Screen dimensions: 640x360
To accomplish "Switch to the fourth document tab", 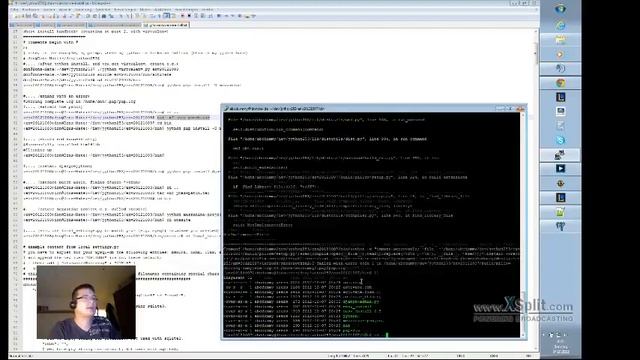I will coord(114,25).
